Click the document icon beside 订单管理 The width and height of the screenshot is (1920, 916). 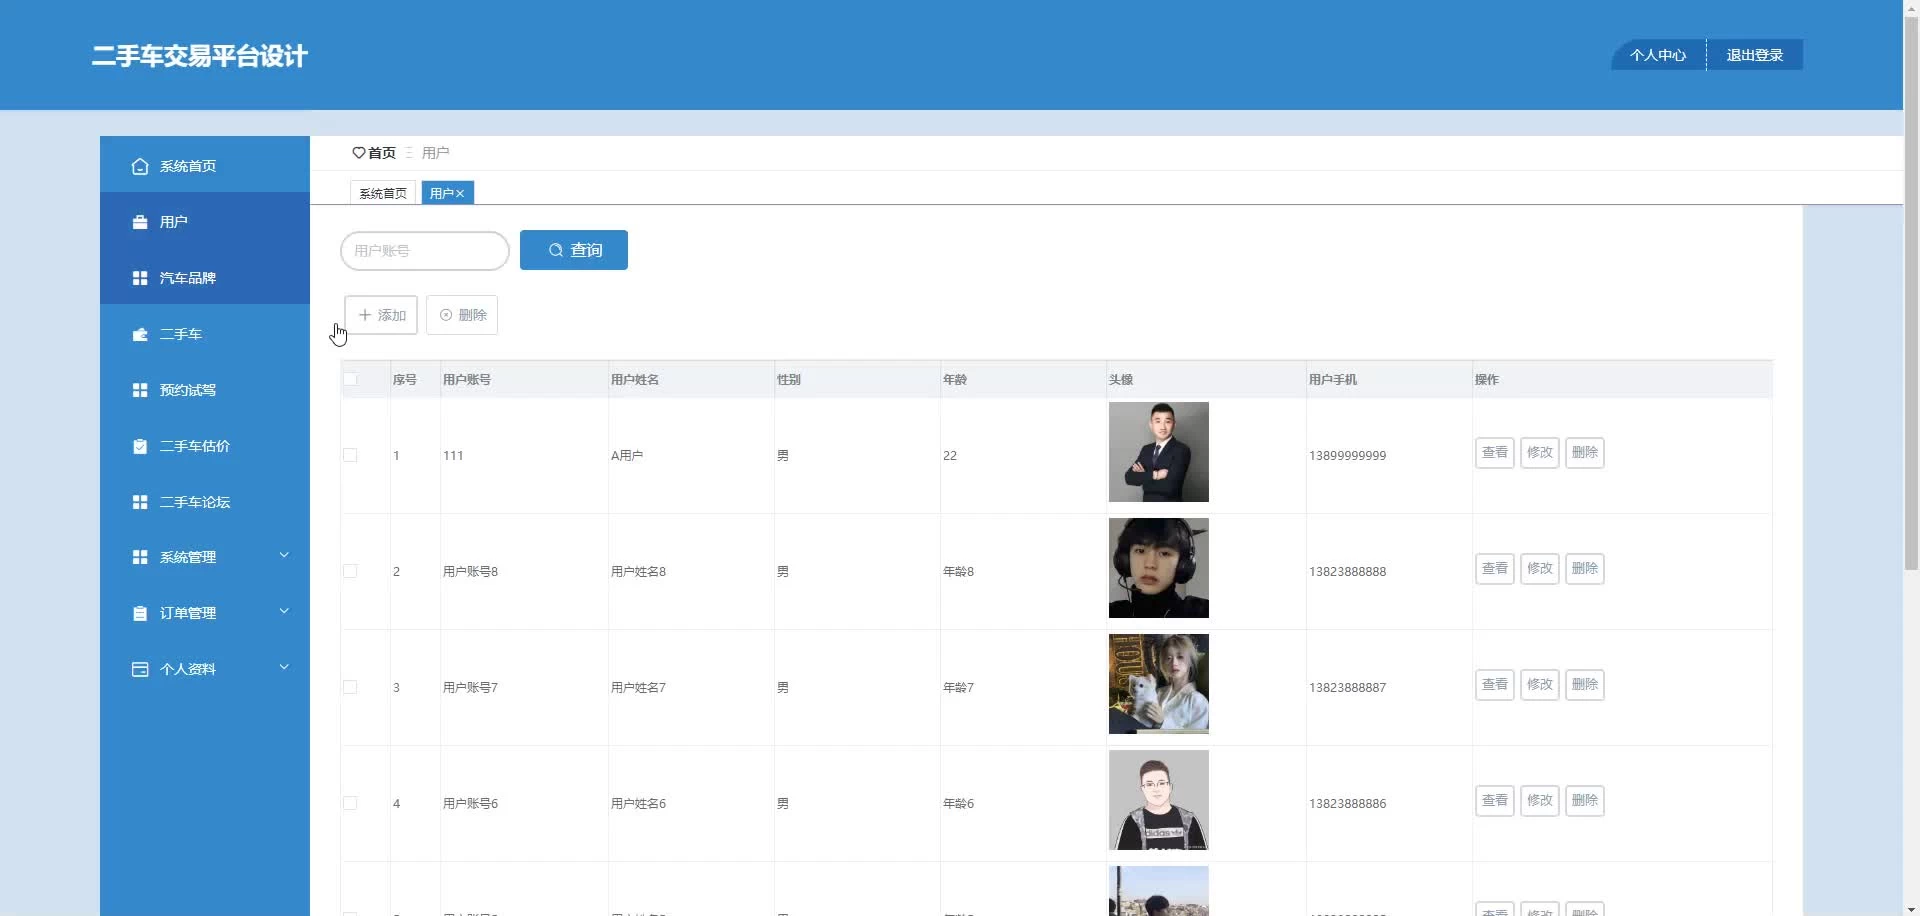140,613
